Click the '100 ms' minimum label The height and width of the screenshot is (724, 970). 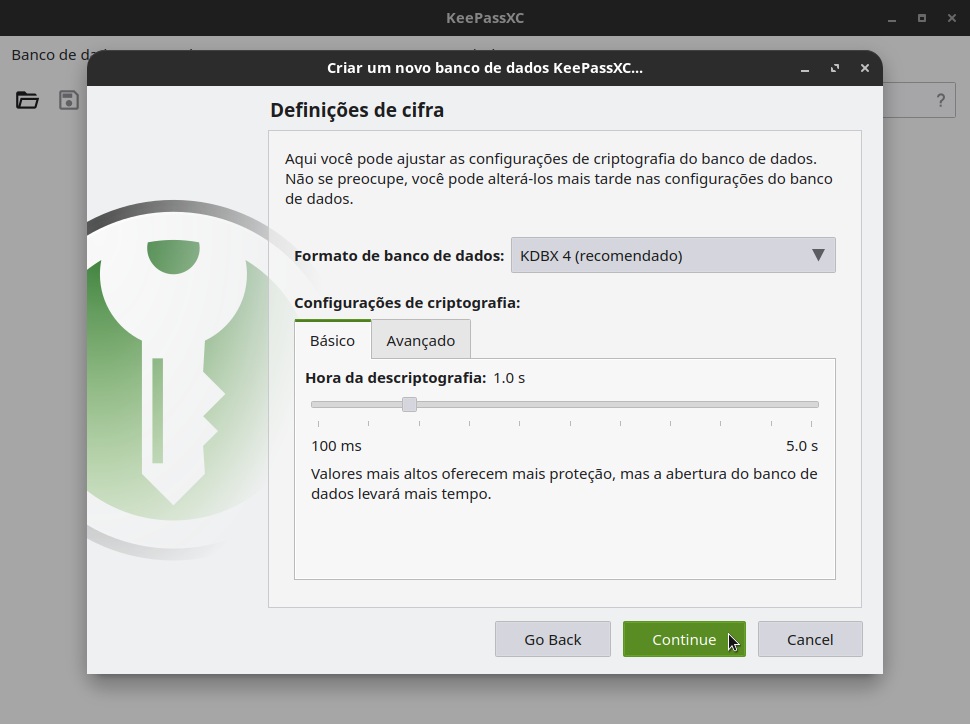point(337,446)
